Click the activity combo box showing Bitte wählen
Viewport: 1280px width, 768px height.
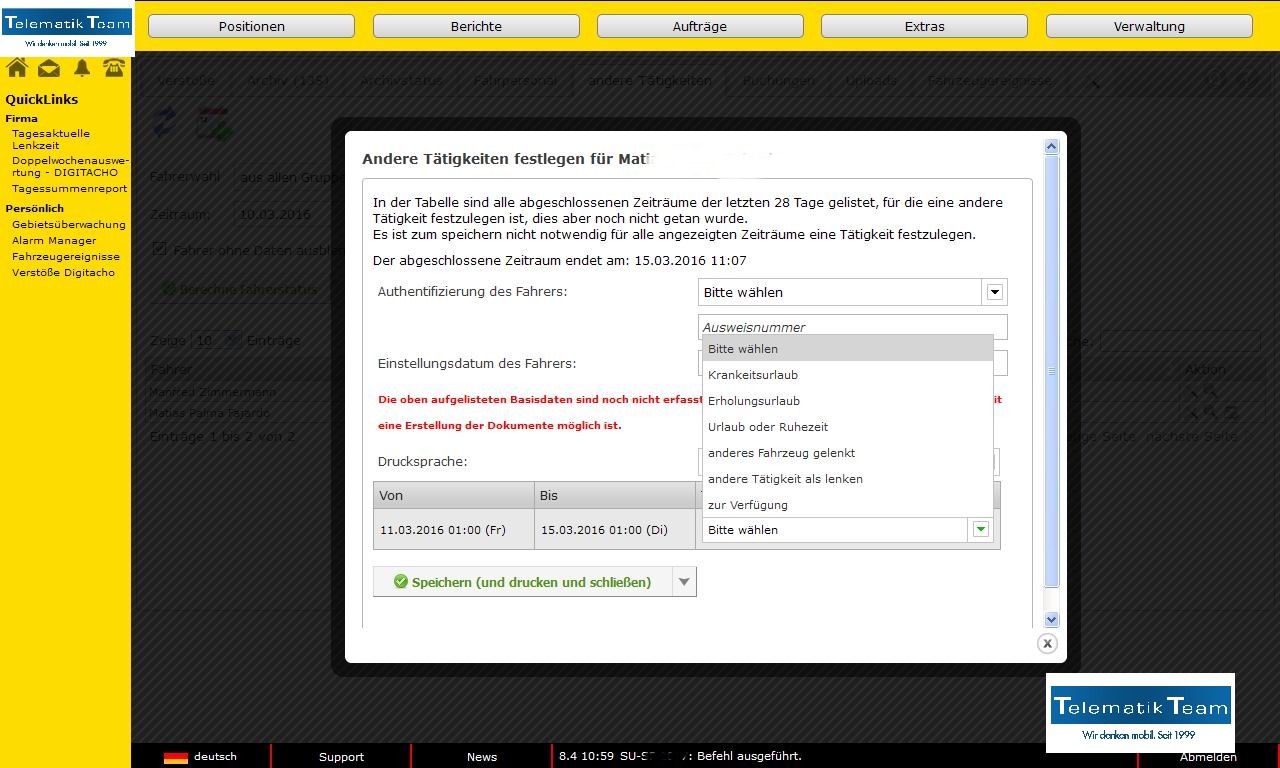point(848,530)
